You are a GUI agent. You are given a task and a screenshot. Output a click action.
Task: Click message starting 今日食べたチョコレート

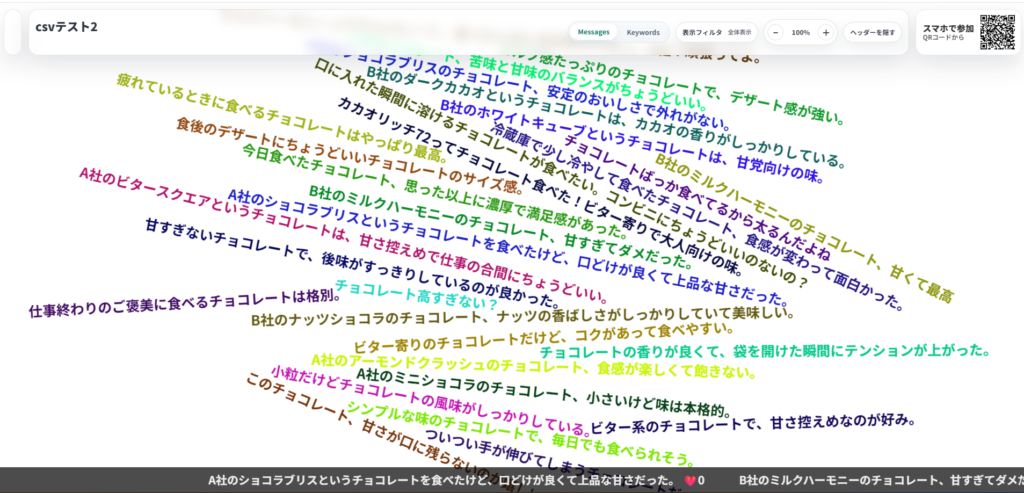point(435,190)
